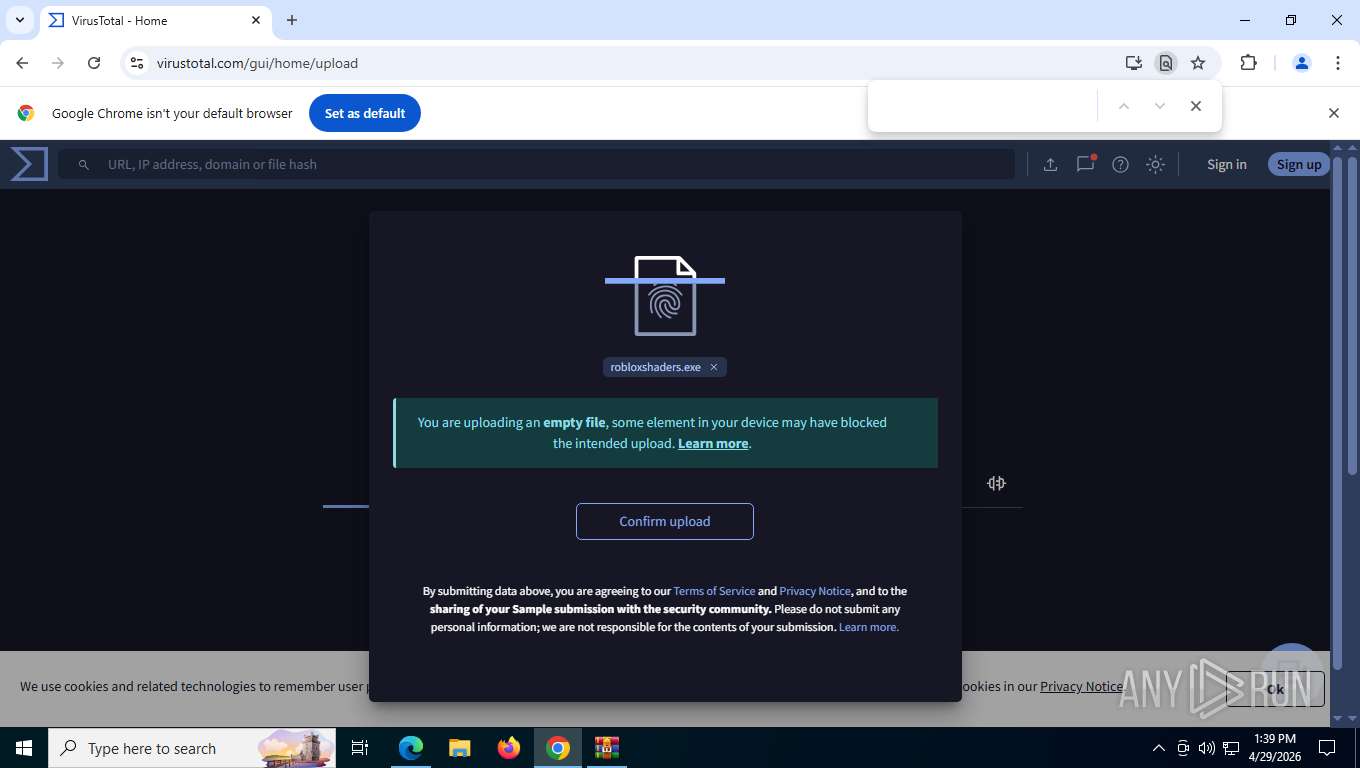Remove robloxshaders.exe file chip
Image resolution: width=1360 pixels, height=768 pixels.
click(714, 367)
